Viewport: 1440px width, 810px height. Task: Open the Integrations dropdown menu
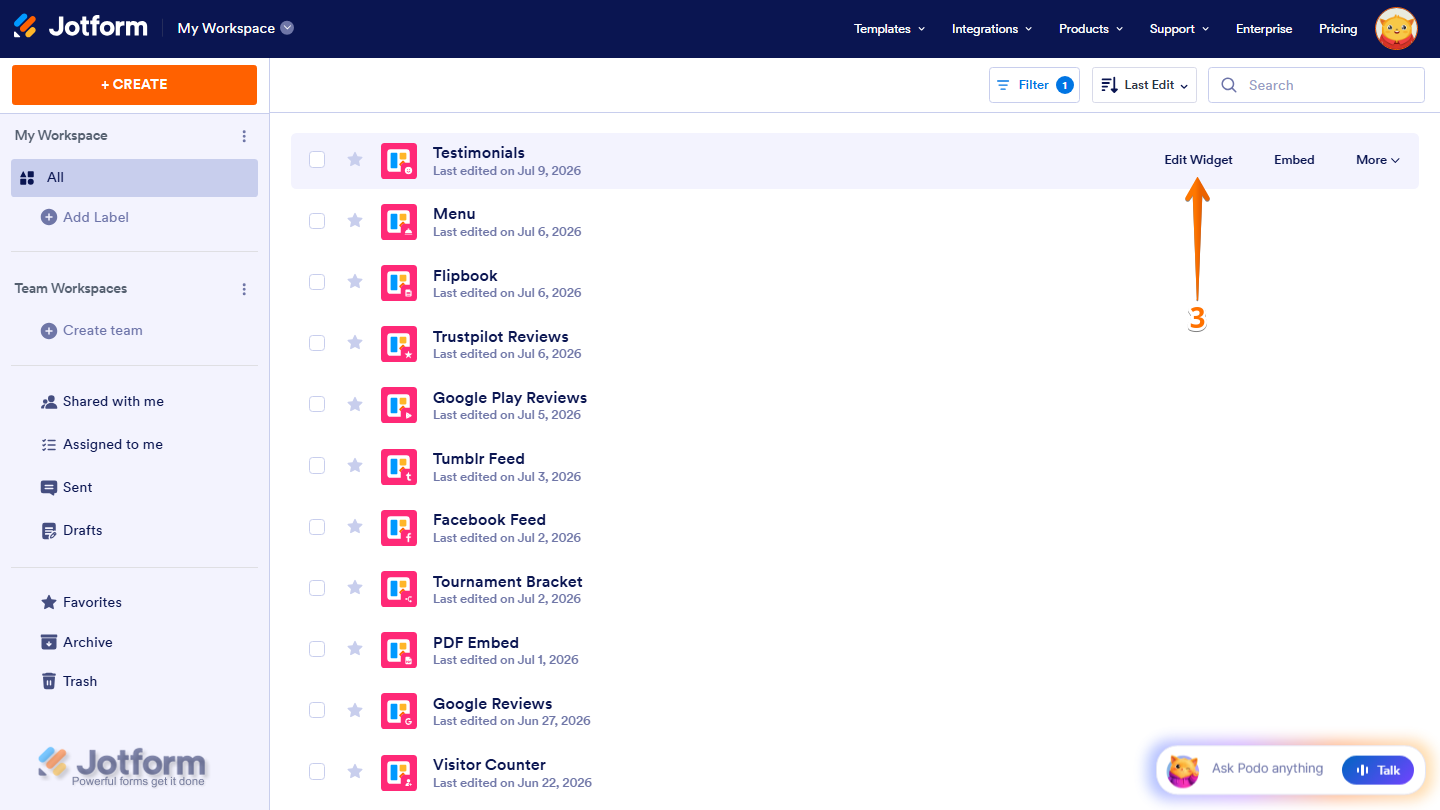(x=992, y=29)
